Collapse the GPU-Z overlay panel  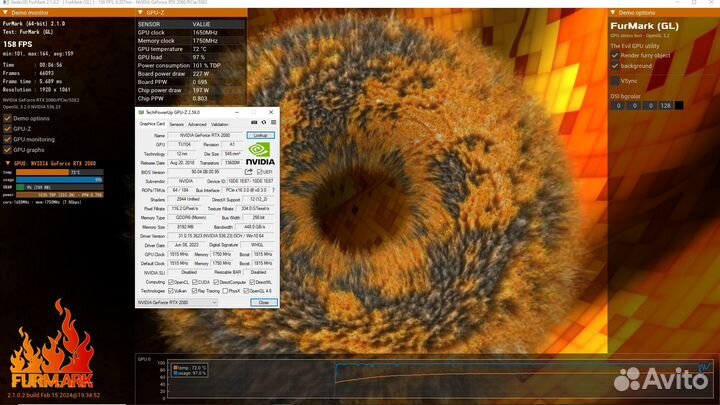coord(141,13)
